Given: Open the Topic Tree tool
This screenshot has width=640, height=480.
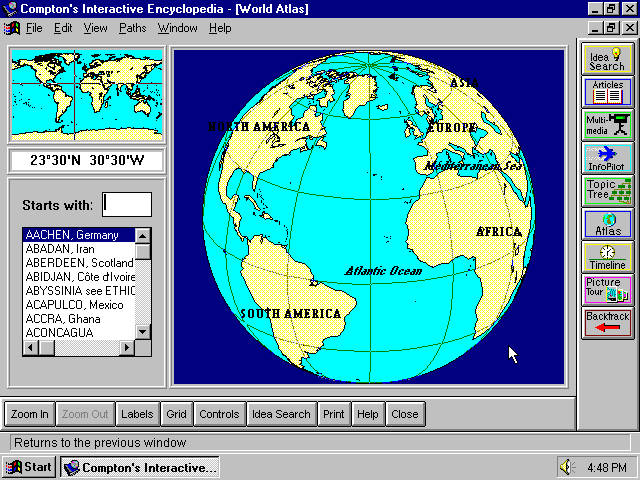Looking at the screenshot, I should 607,191.
